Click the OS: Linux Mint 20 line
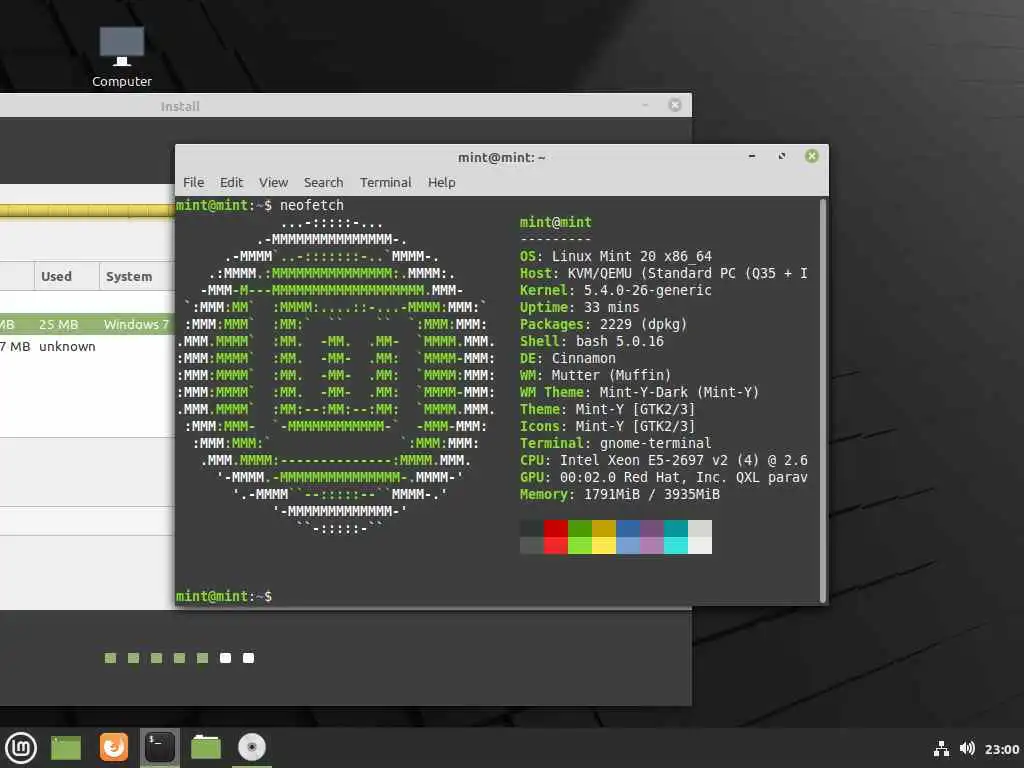The width and height of the screenshot is (1024, 768). point(616,257)
